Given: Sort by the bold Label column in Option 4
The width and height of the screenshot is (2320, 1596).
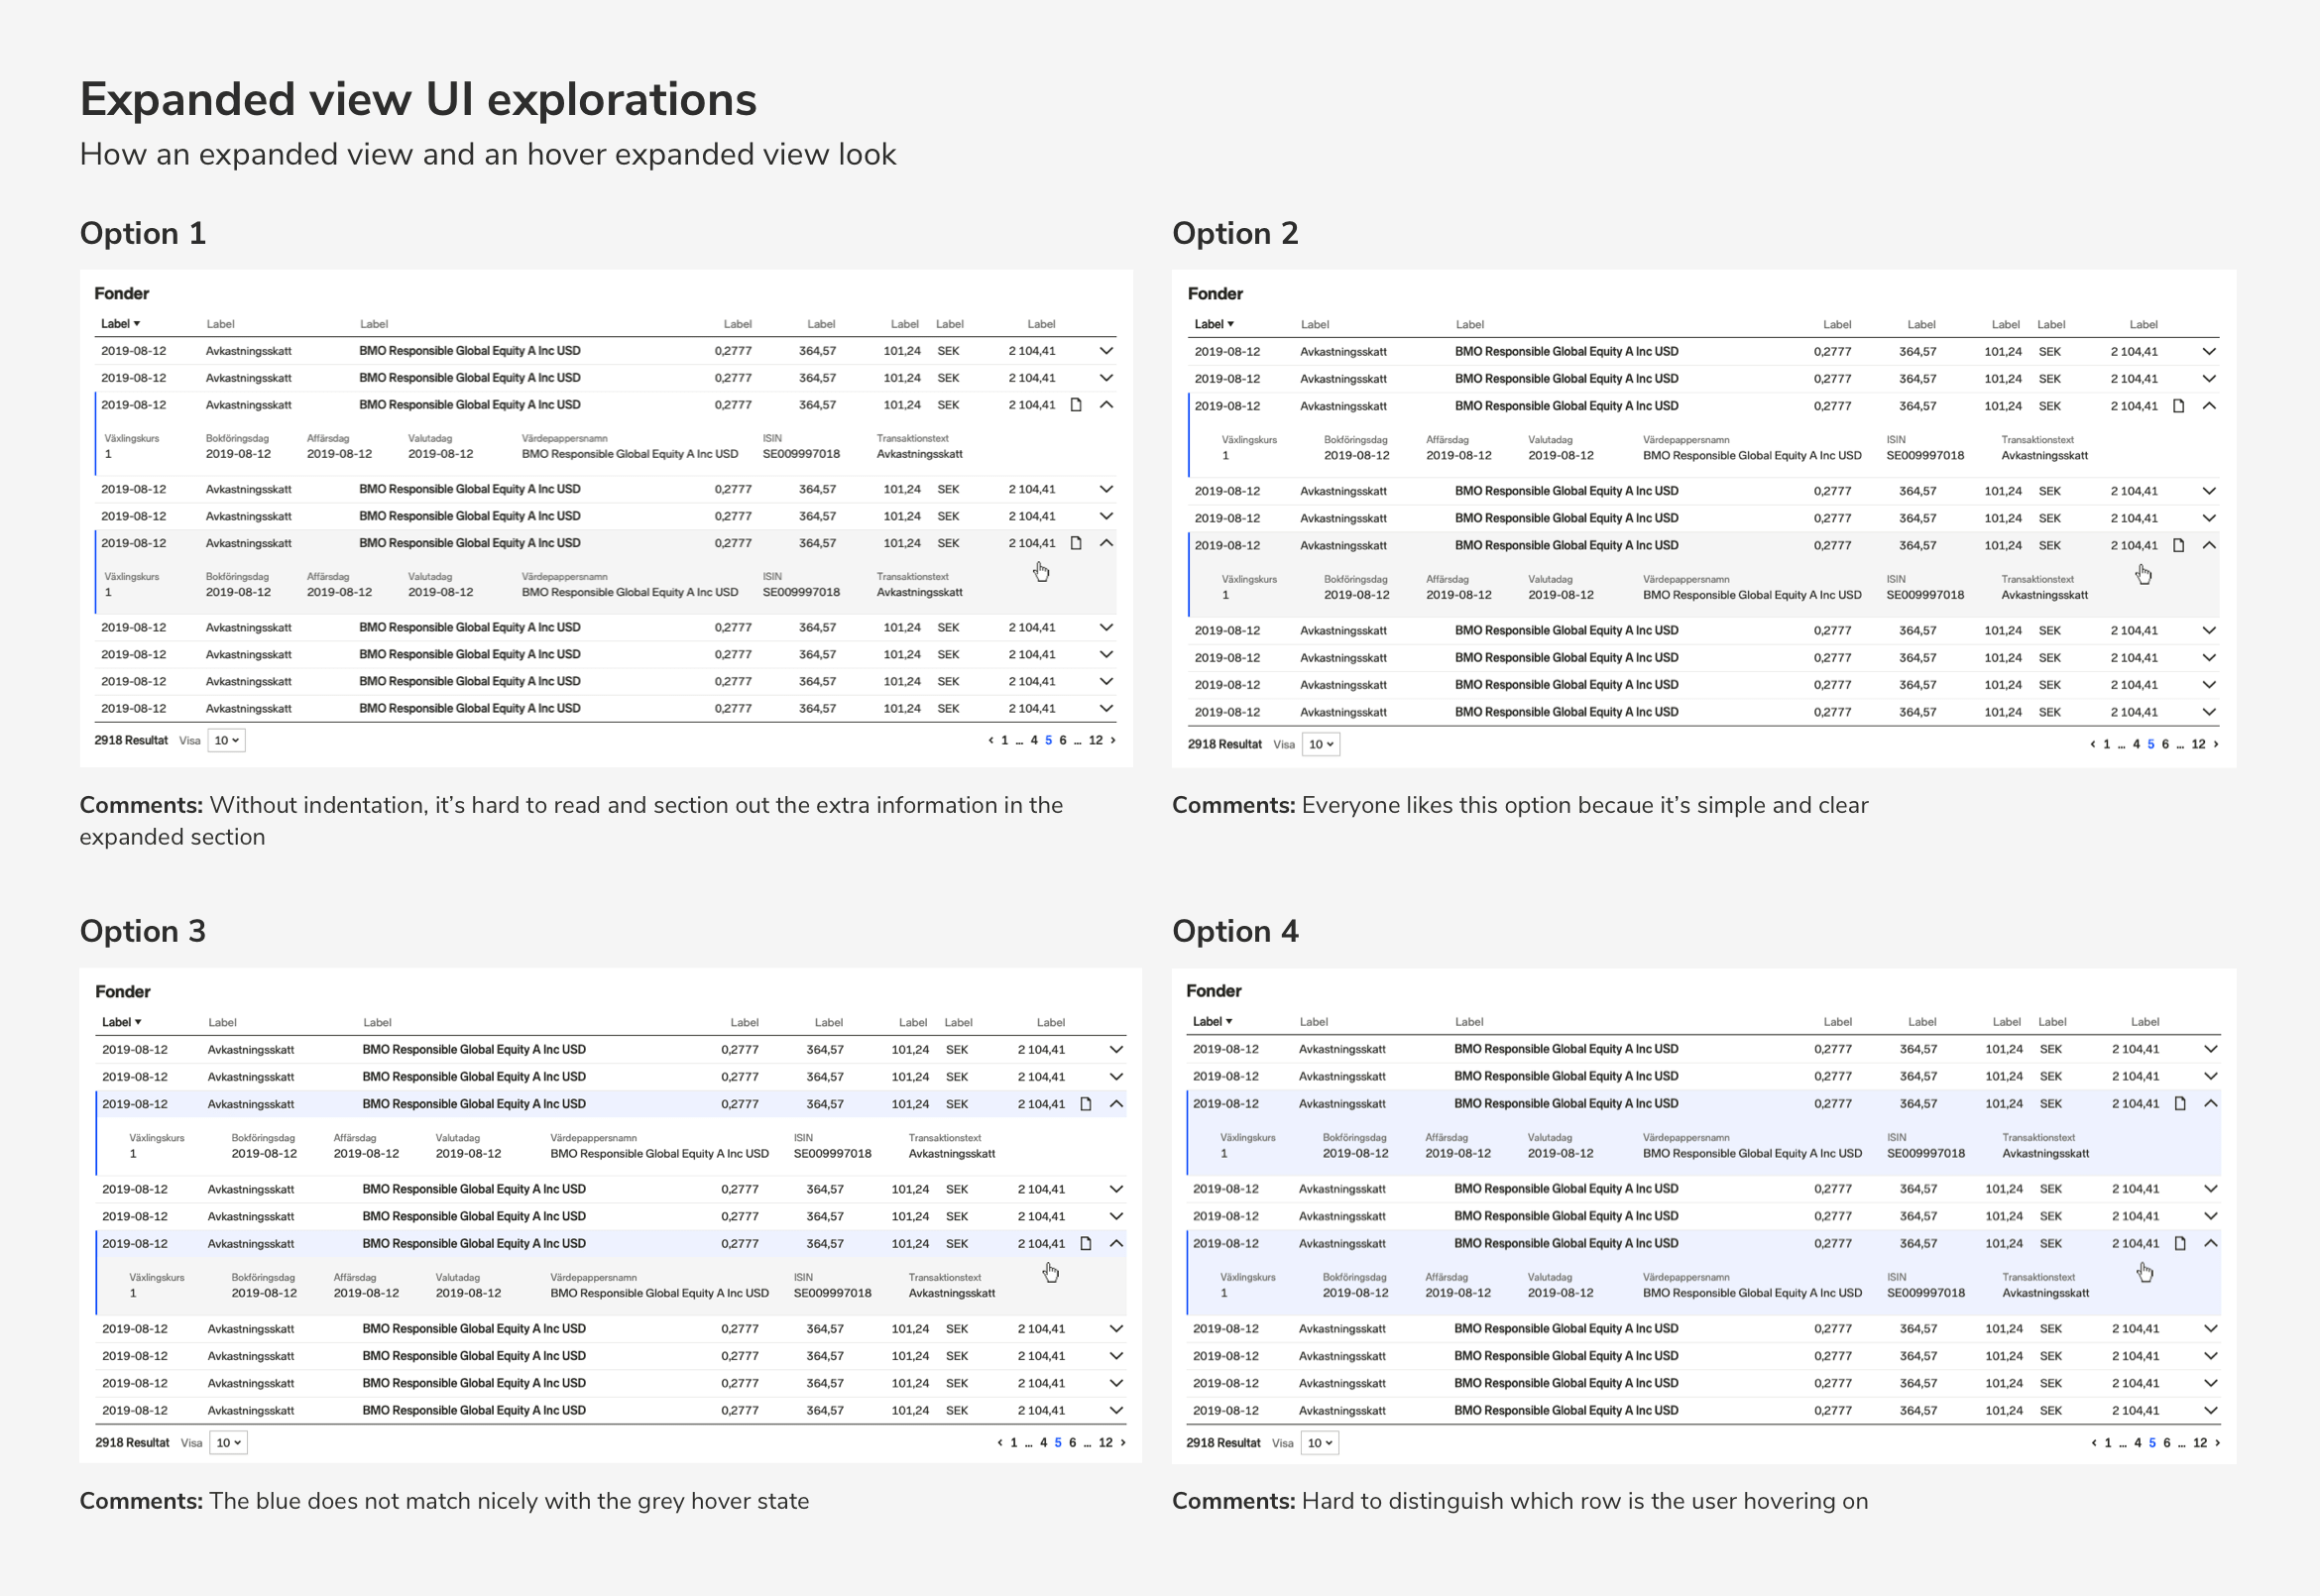Looking at the screenshot, I should pyautogui.click(x=1213, y=1021).
